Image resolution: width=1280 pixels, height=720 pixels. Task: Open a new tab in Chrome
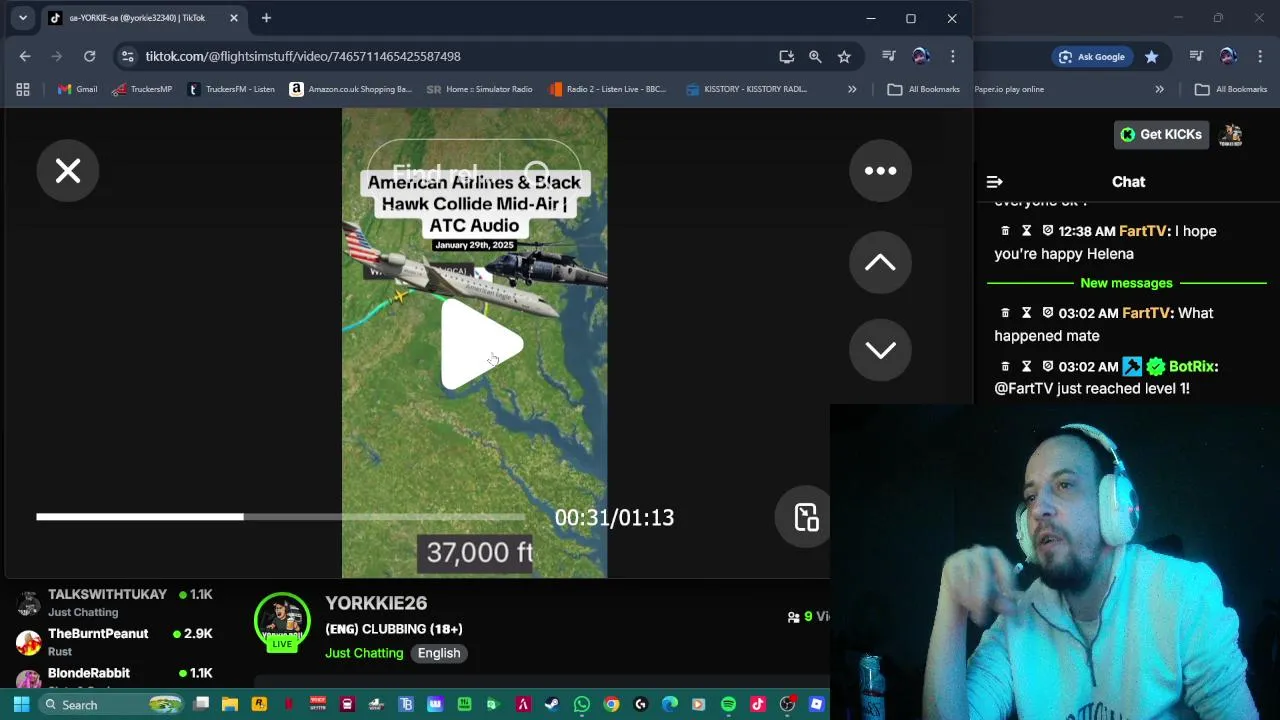[266, 18]
